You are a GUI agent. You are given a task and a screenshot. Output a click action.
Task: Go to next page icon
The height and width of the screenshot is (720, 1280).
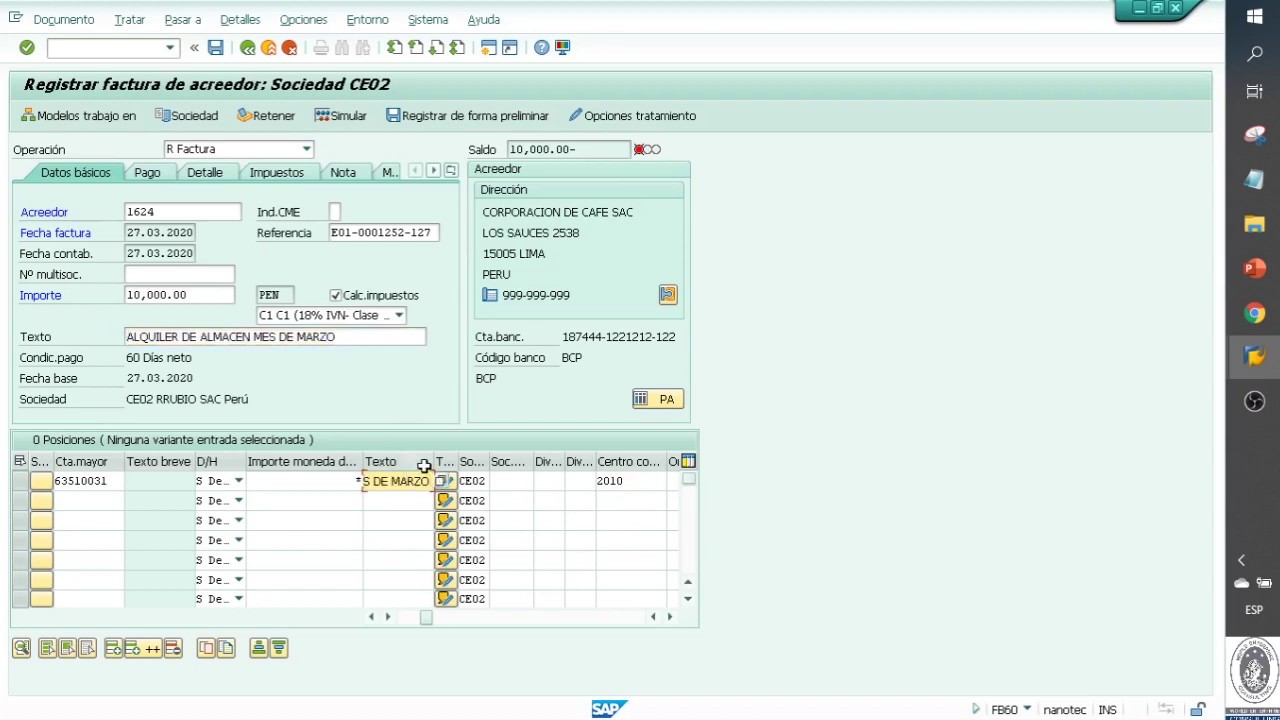pos(437,47)
